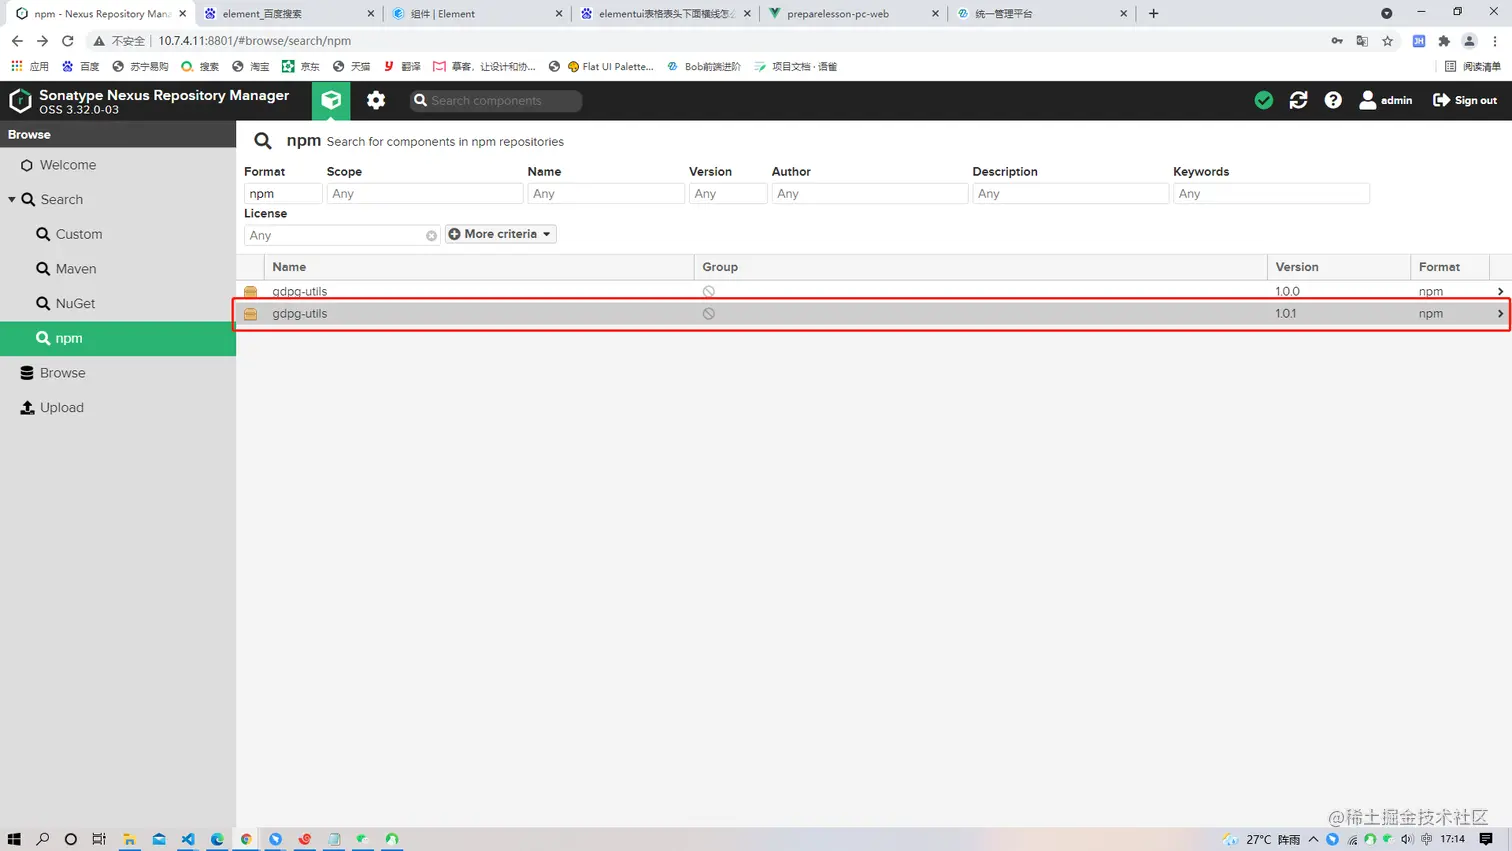
Task: Open the admin user account
Action: click(1386, 100)
